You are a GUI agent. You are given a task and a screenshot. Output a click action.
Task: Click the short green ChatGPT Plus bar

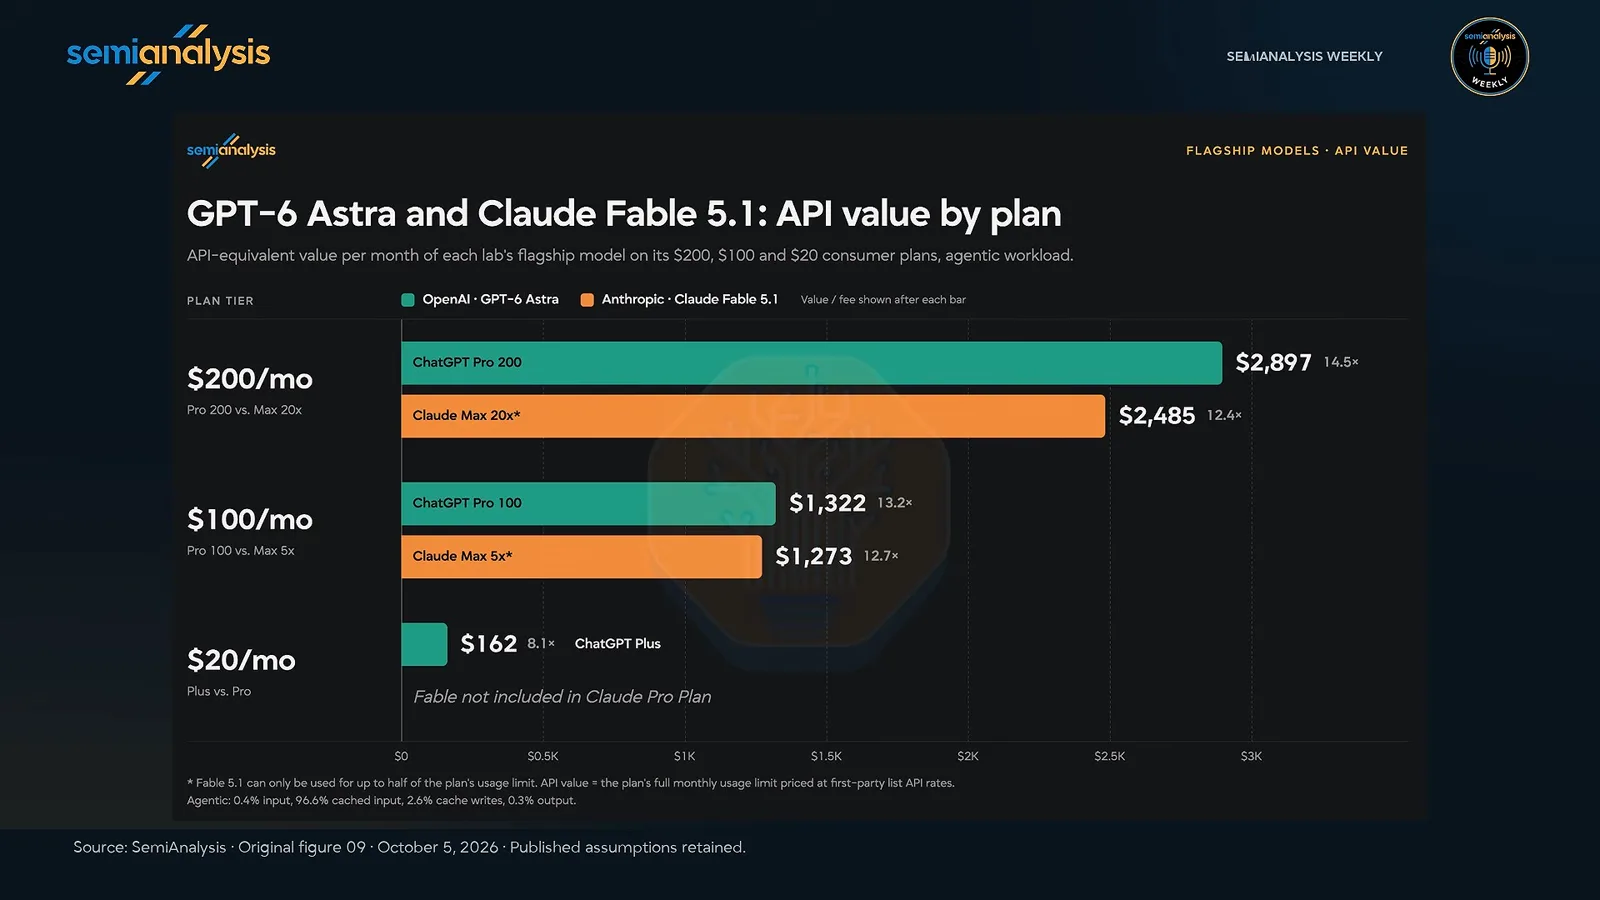tap(424, 645)
